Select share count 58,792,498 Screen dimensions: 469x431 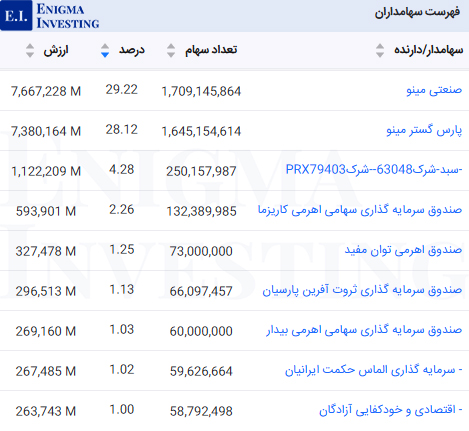pyautogui.click(x=201, y=411)
